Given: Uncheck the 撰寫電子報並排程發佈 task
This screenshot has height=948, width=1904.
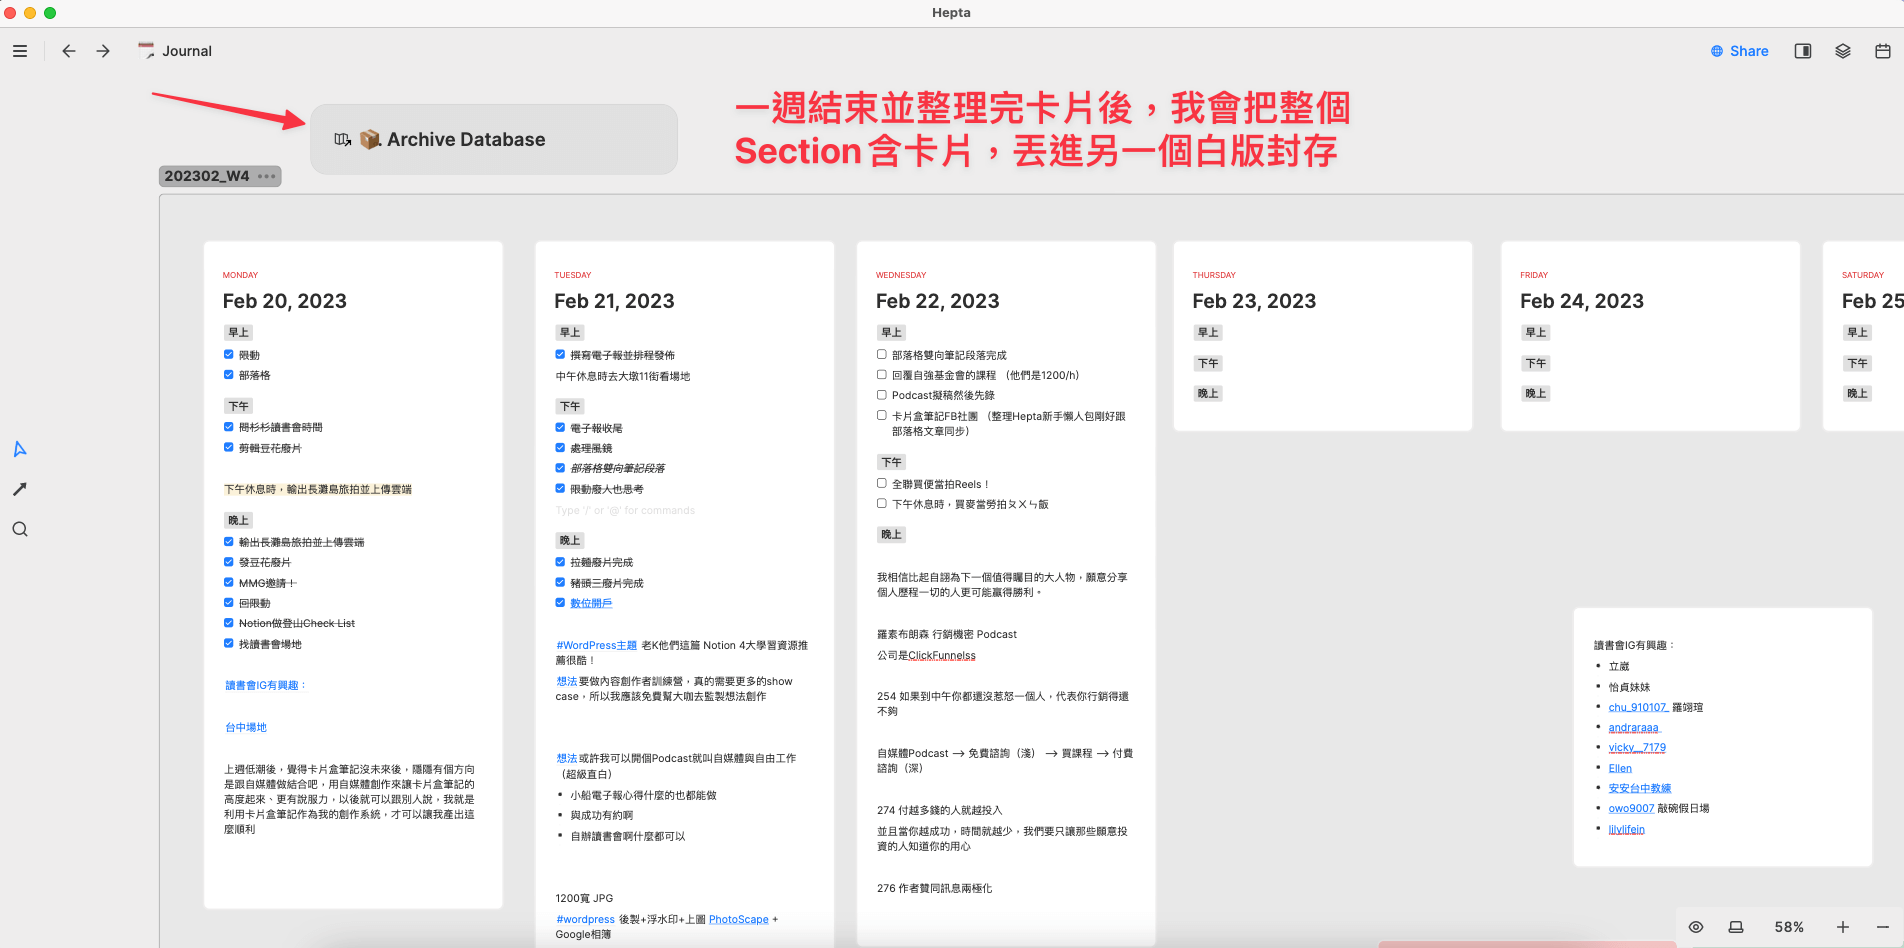Looking at the screenshot, I should pyautogui.click(x=560, y=354).
